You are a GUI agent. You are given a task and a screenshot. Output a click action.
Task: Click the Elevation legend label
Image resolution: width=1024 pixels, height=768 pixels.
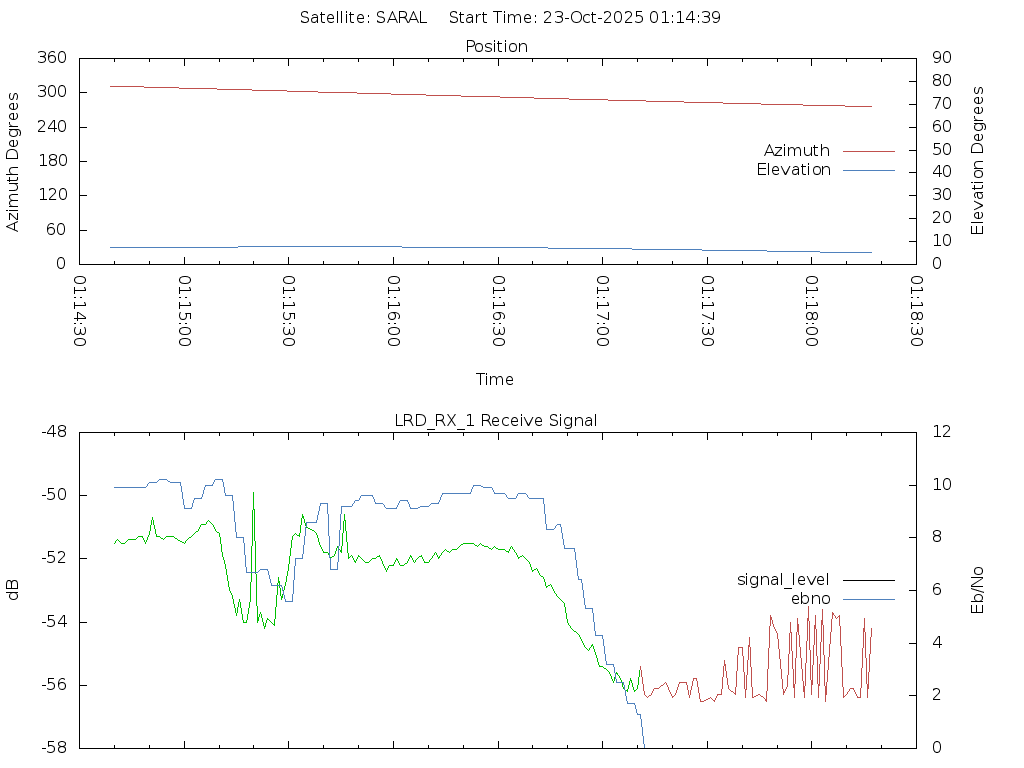tap(793, 170)
